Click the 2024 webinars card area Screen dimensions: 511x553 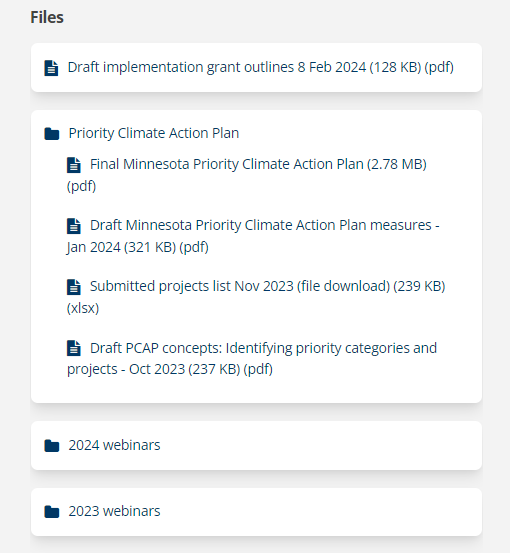click(256, 445)
